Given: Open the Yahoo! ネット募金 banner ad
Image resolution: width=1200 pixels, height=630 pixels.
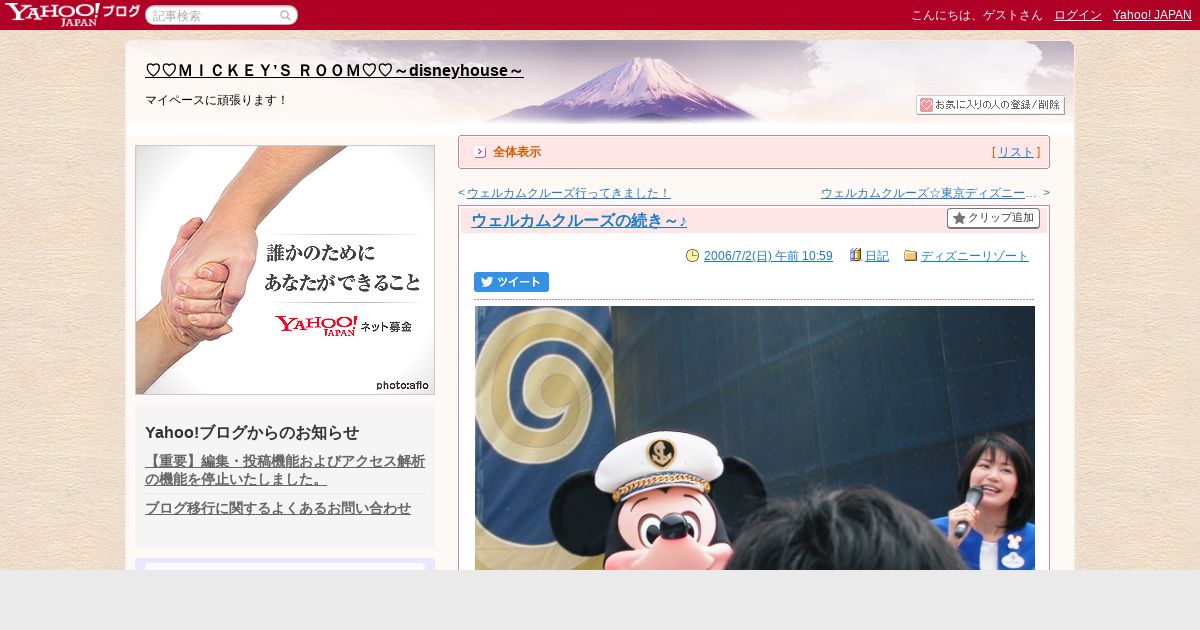Looking at the screenshot, I should [285, 270].
